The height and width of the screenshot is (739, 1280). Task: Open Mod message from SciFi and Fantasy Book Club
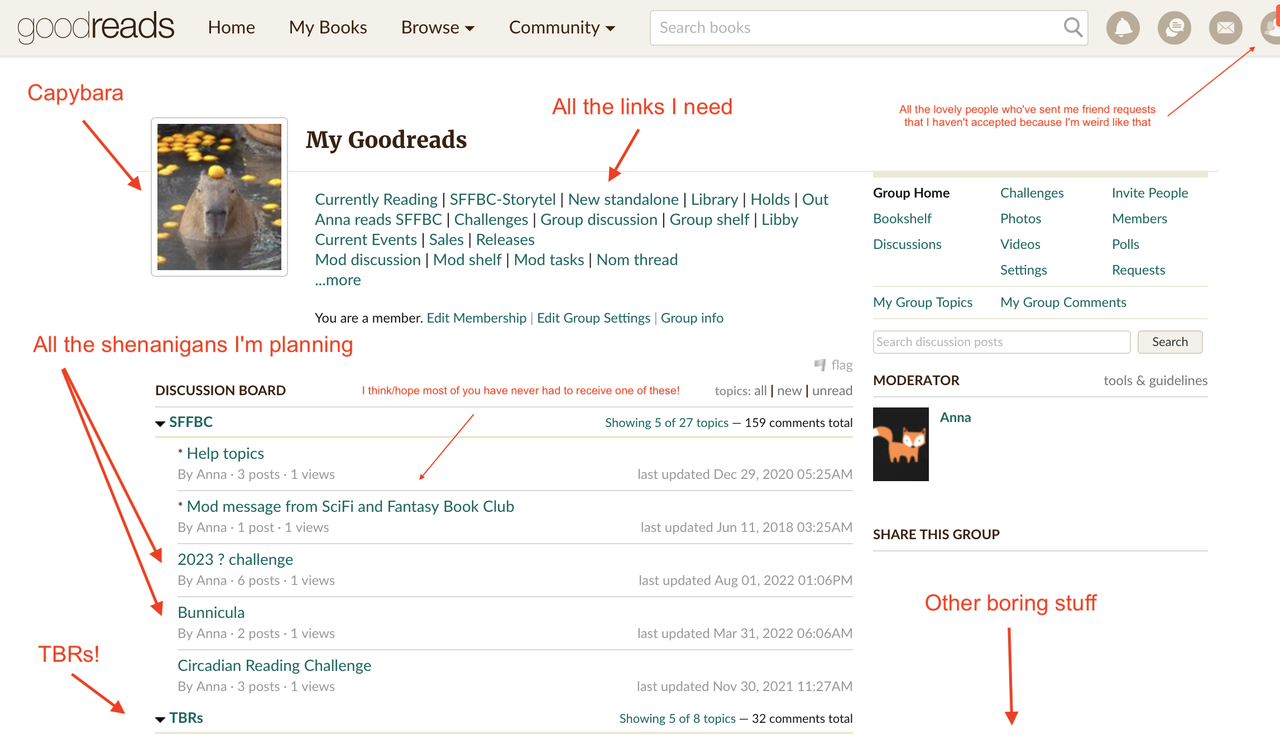pyautogui.click(x=350, y=506)
